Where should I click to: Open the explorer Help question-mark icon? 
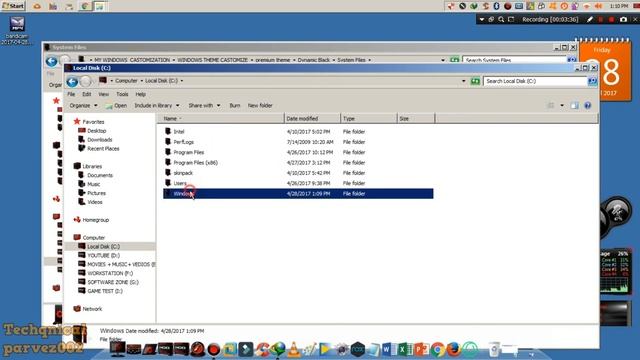click(x=587, y=106)
